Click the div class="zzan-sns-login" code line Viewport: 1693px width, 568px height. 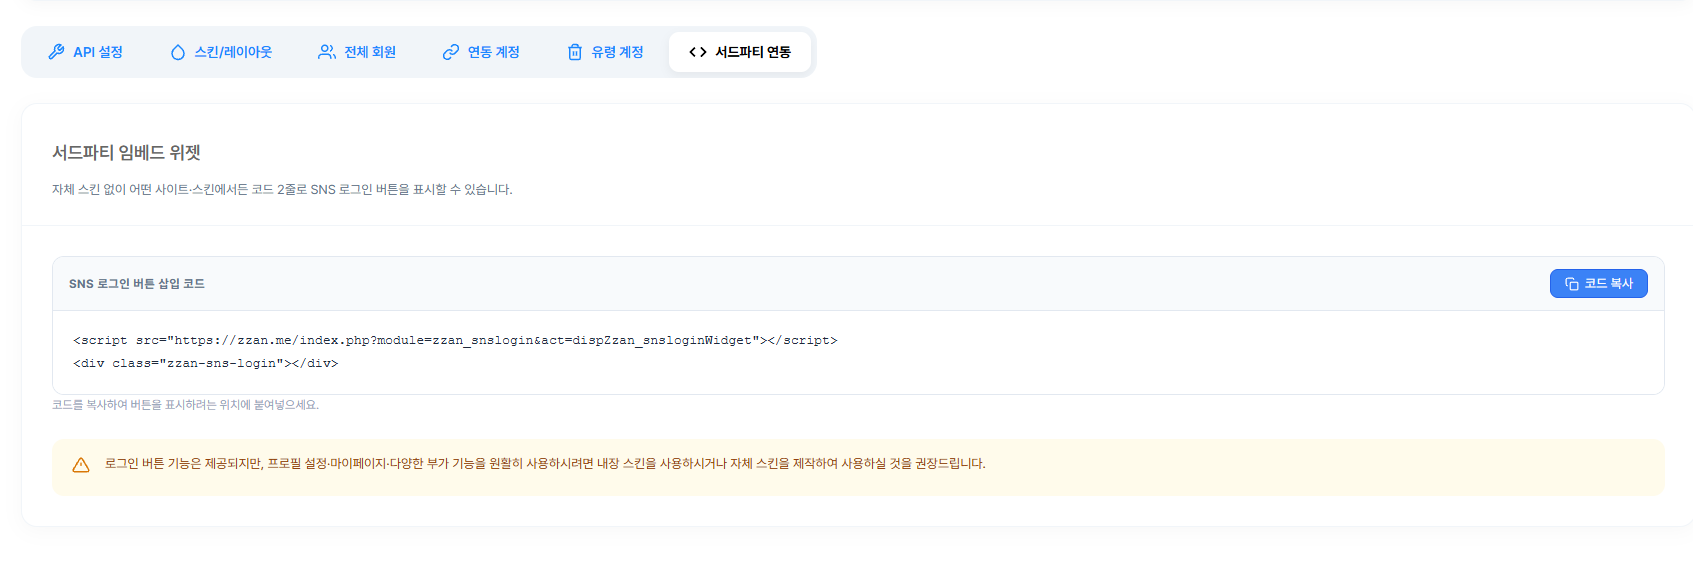(x=206, y=364)
